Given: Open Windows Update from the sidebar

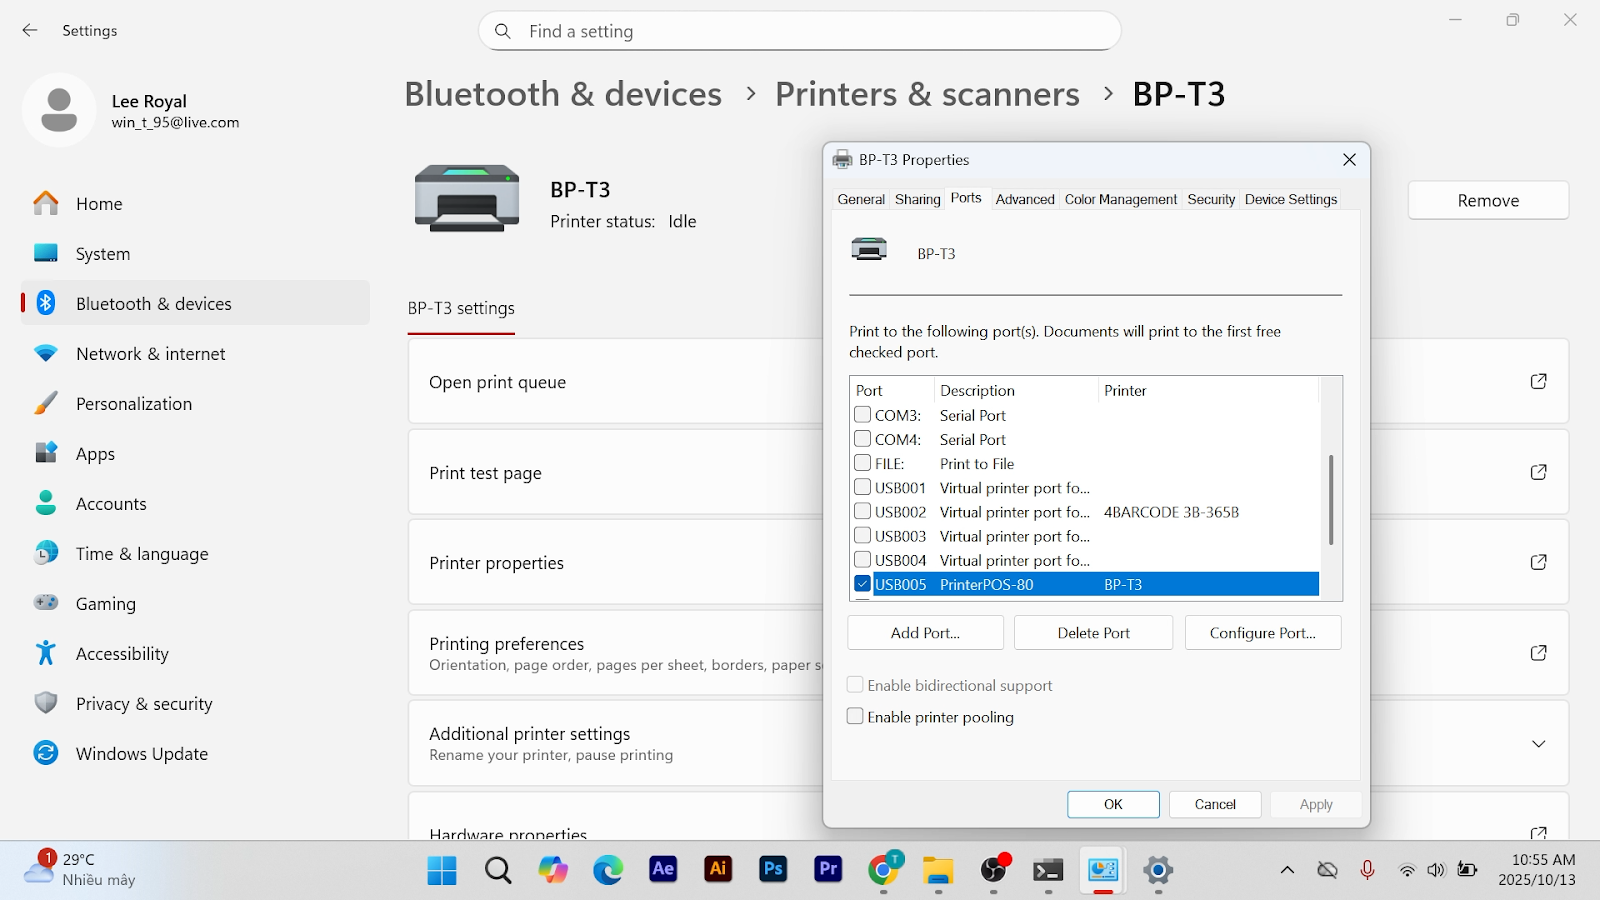Looking at the screenshot, I should pos(141,754).
